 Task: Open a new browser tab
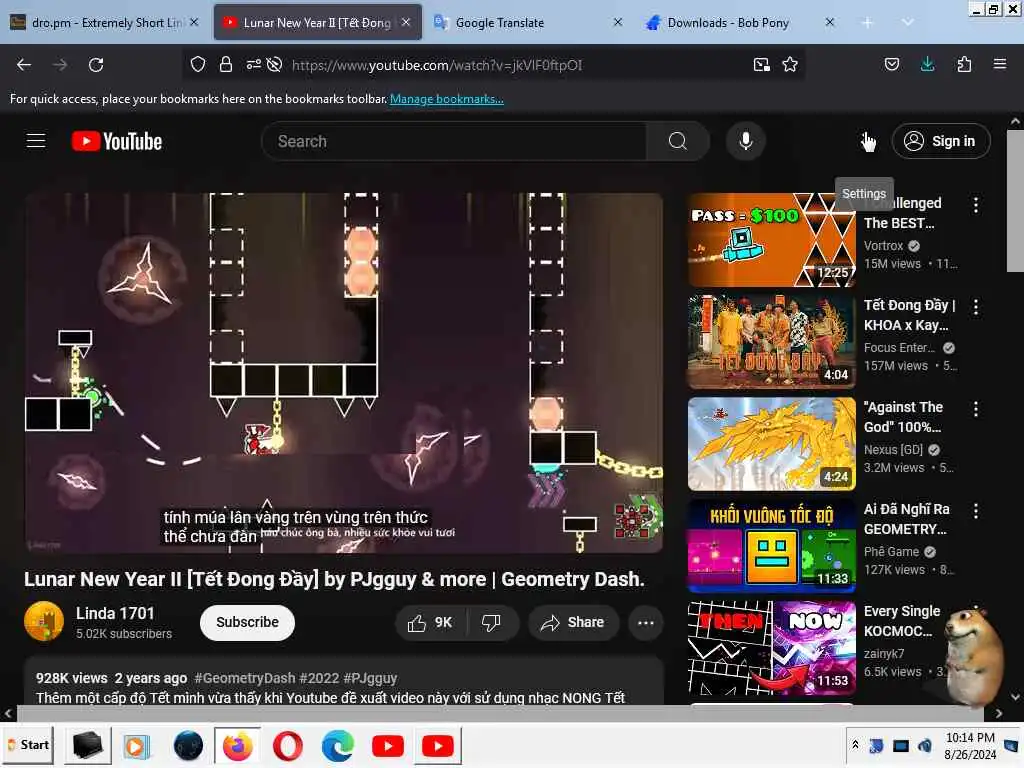(867, 23)
